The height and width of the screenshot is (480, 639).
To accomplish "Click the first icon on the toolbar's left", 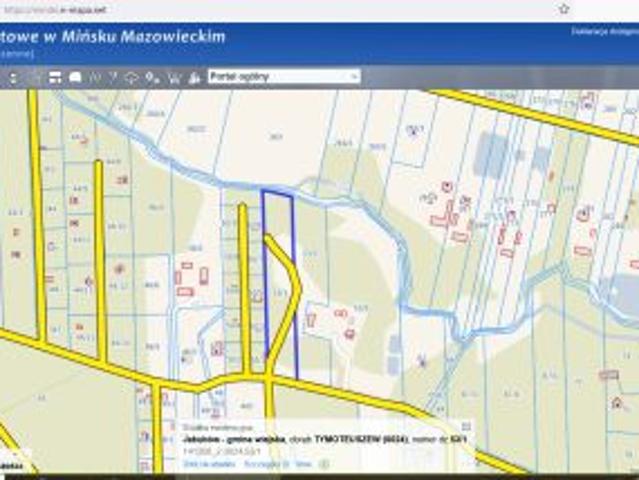I will click(x=14, y=76).
